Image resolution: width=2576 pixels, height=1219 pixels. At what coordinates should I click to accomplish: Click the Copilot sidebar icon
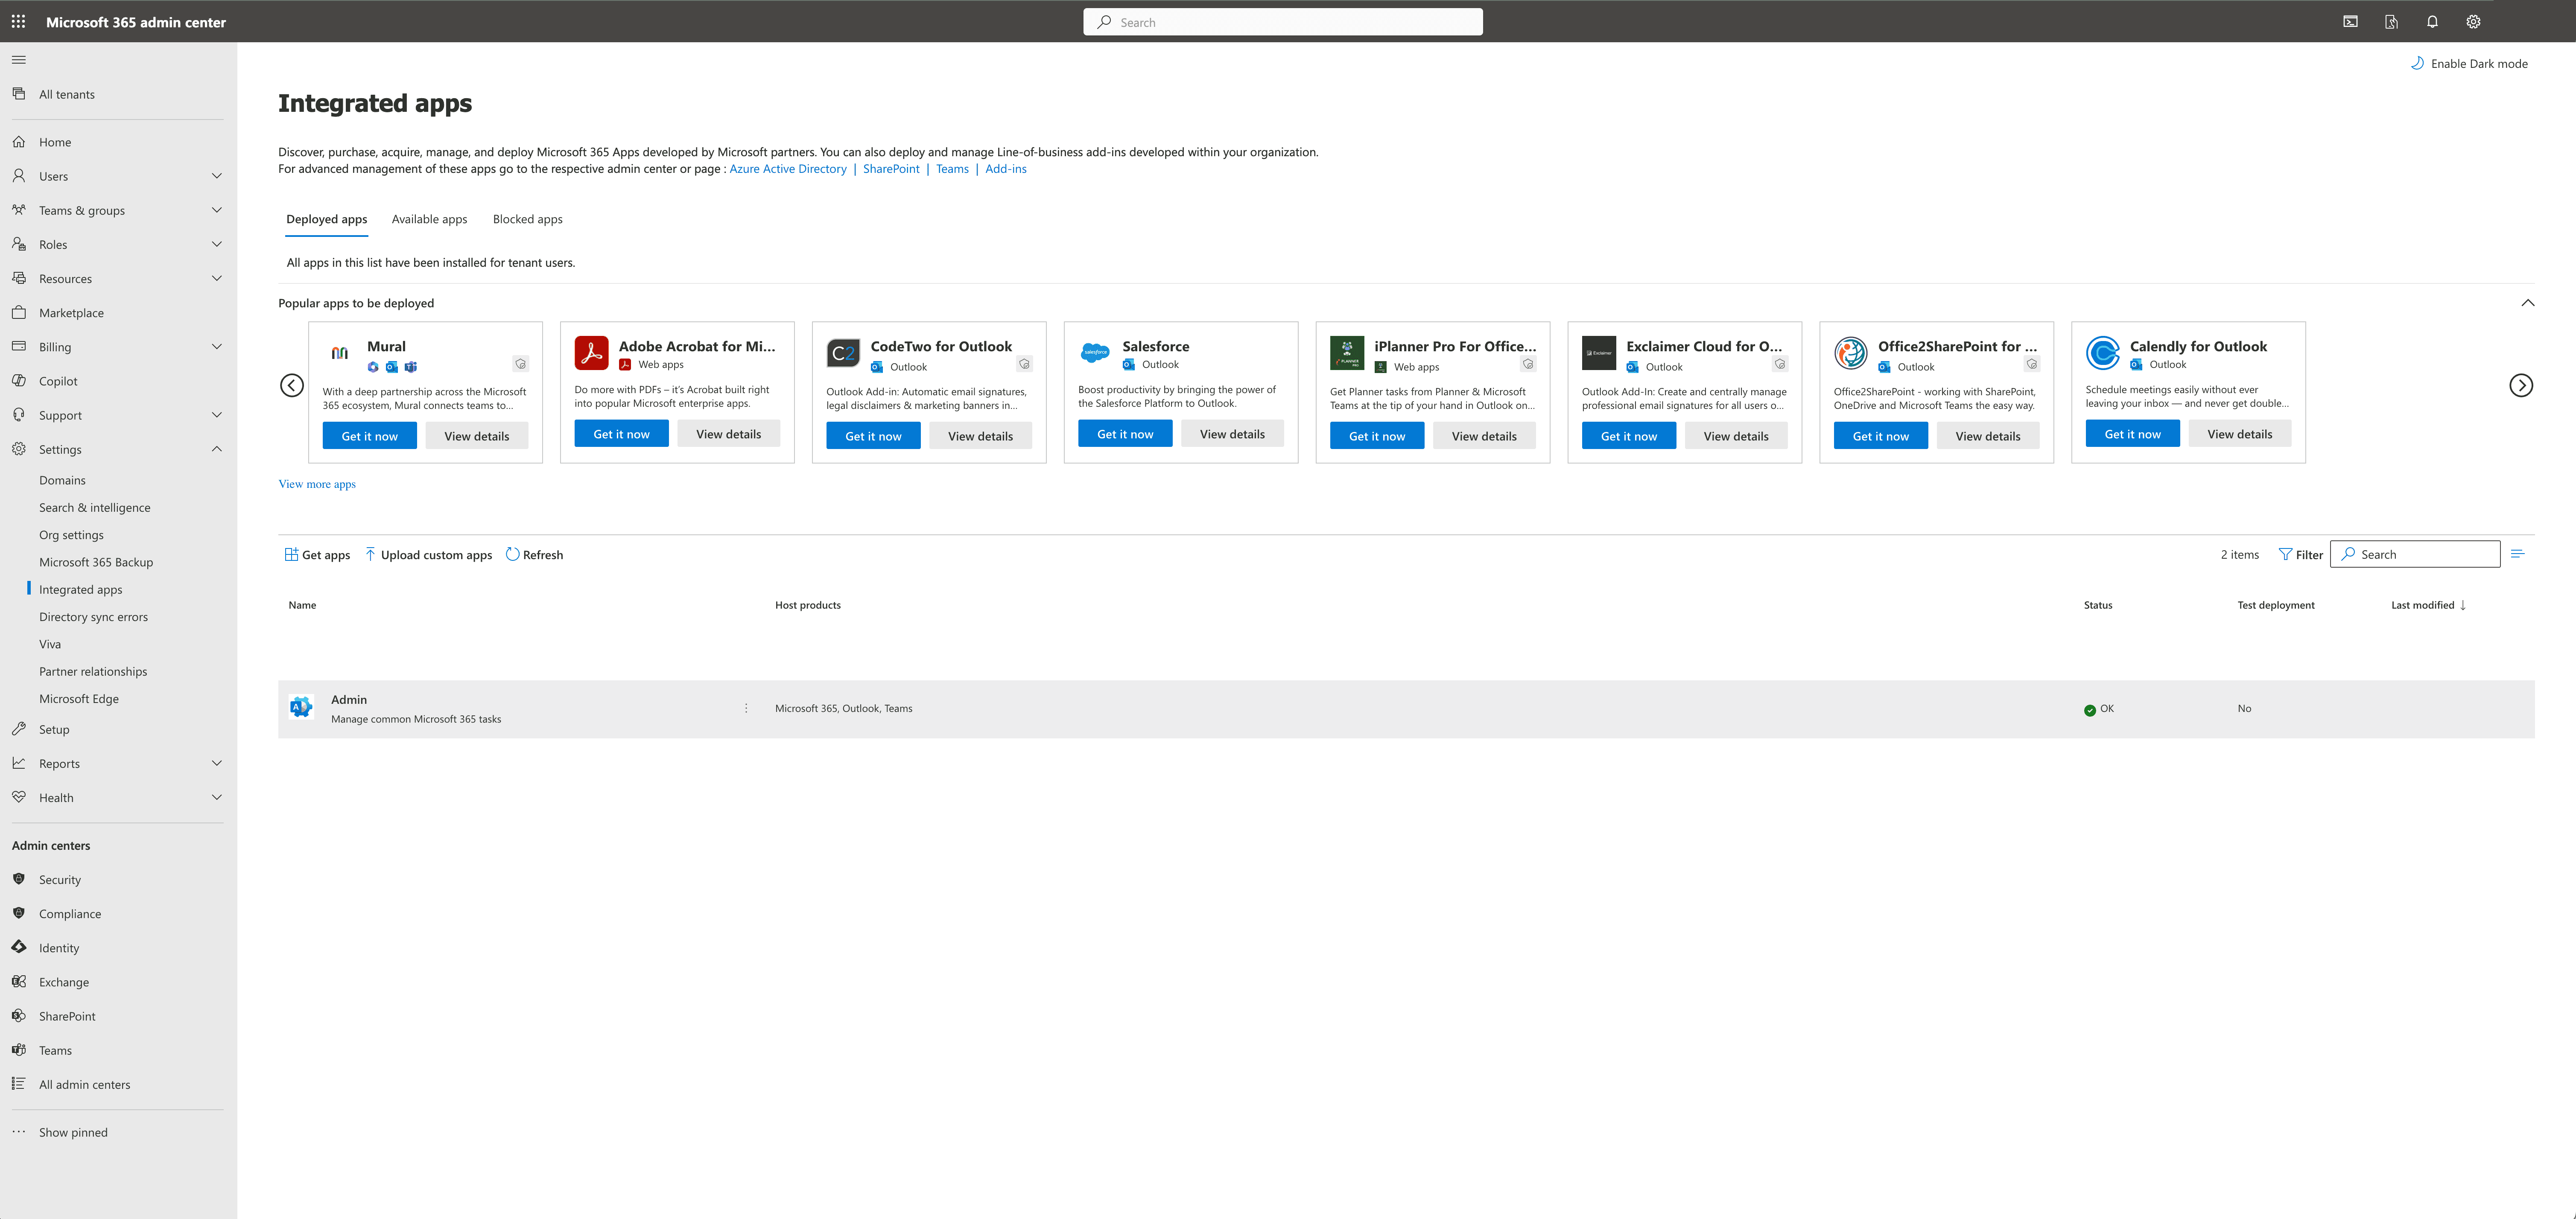19,381
